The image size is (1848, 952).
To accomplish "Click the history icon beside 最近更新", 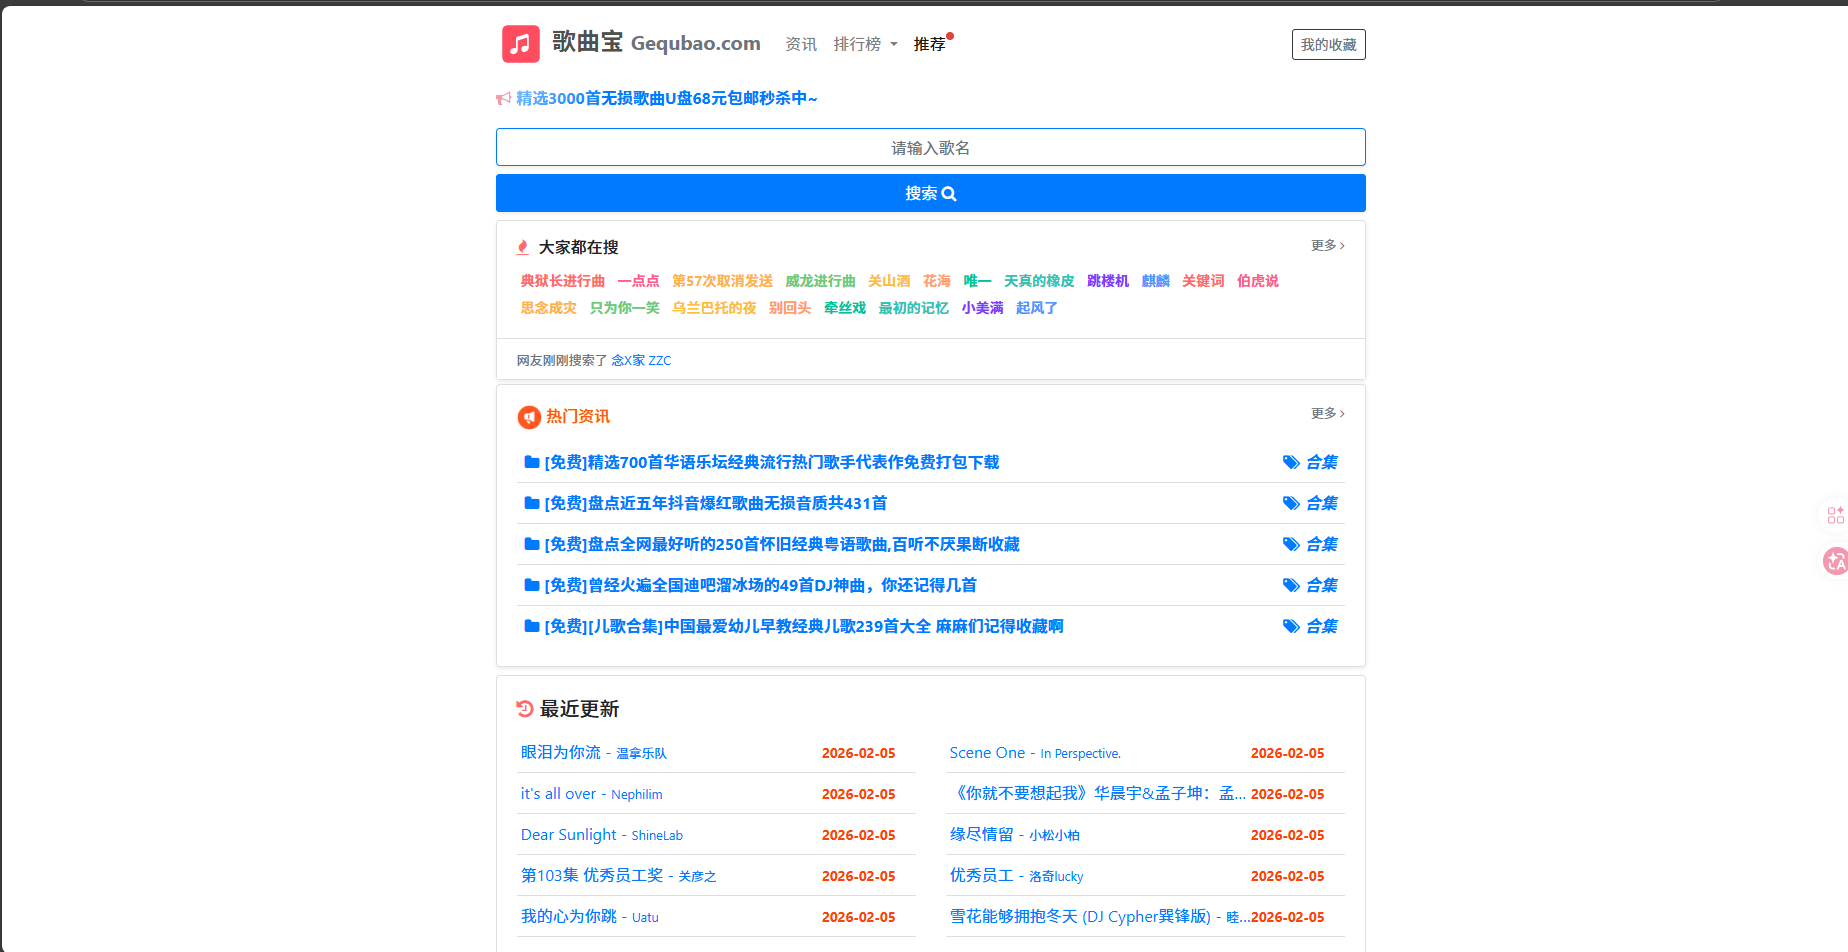I will coord(525,709).
